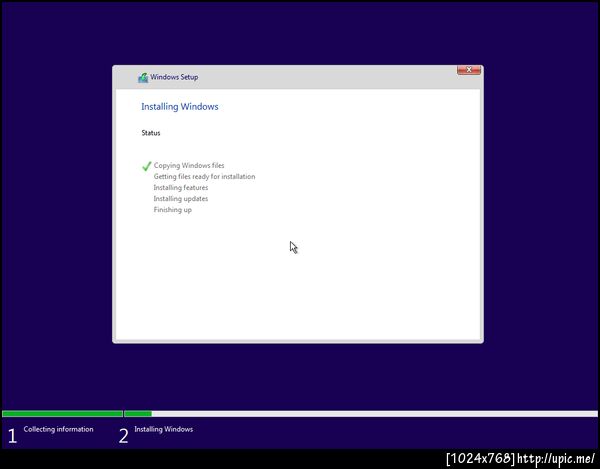Select 'Getting files ready for installation' step

pos(204,176)
